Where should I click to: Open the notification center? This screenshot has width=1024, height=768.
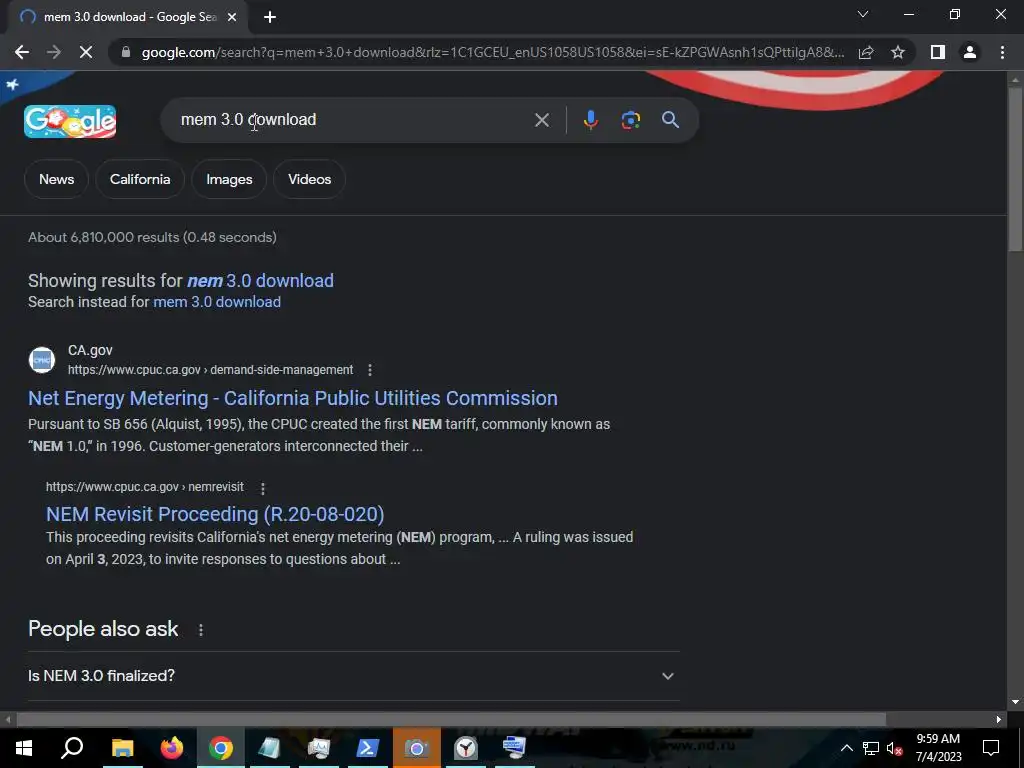click(x=991, y=748)
